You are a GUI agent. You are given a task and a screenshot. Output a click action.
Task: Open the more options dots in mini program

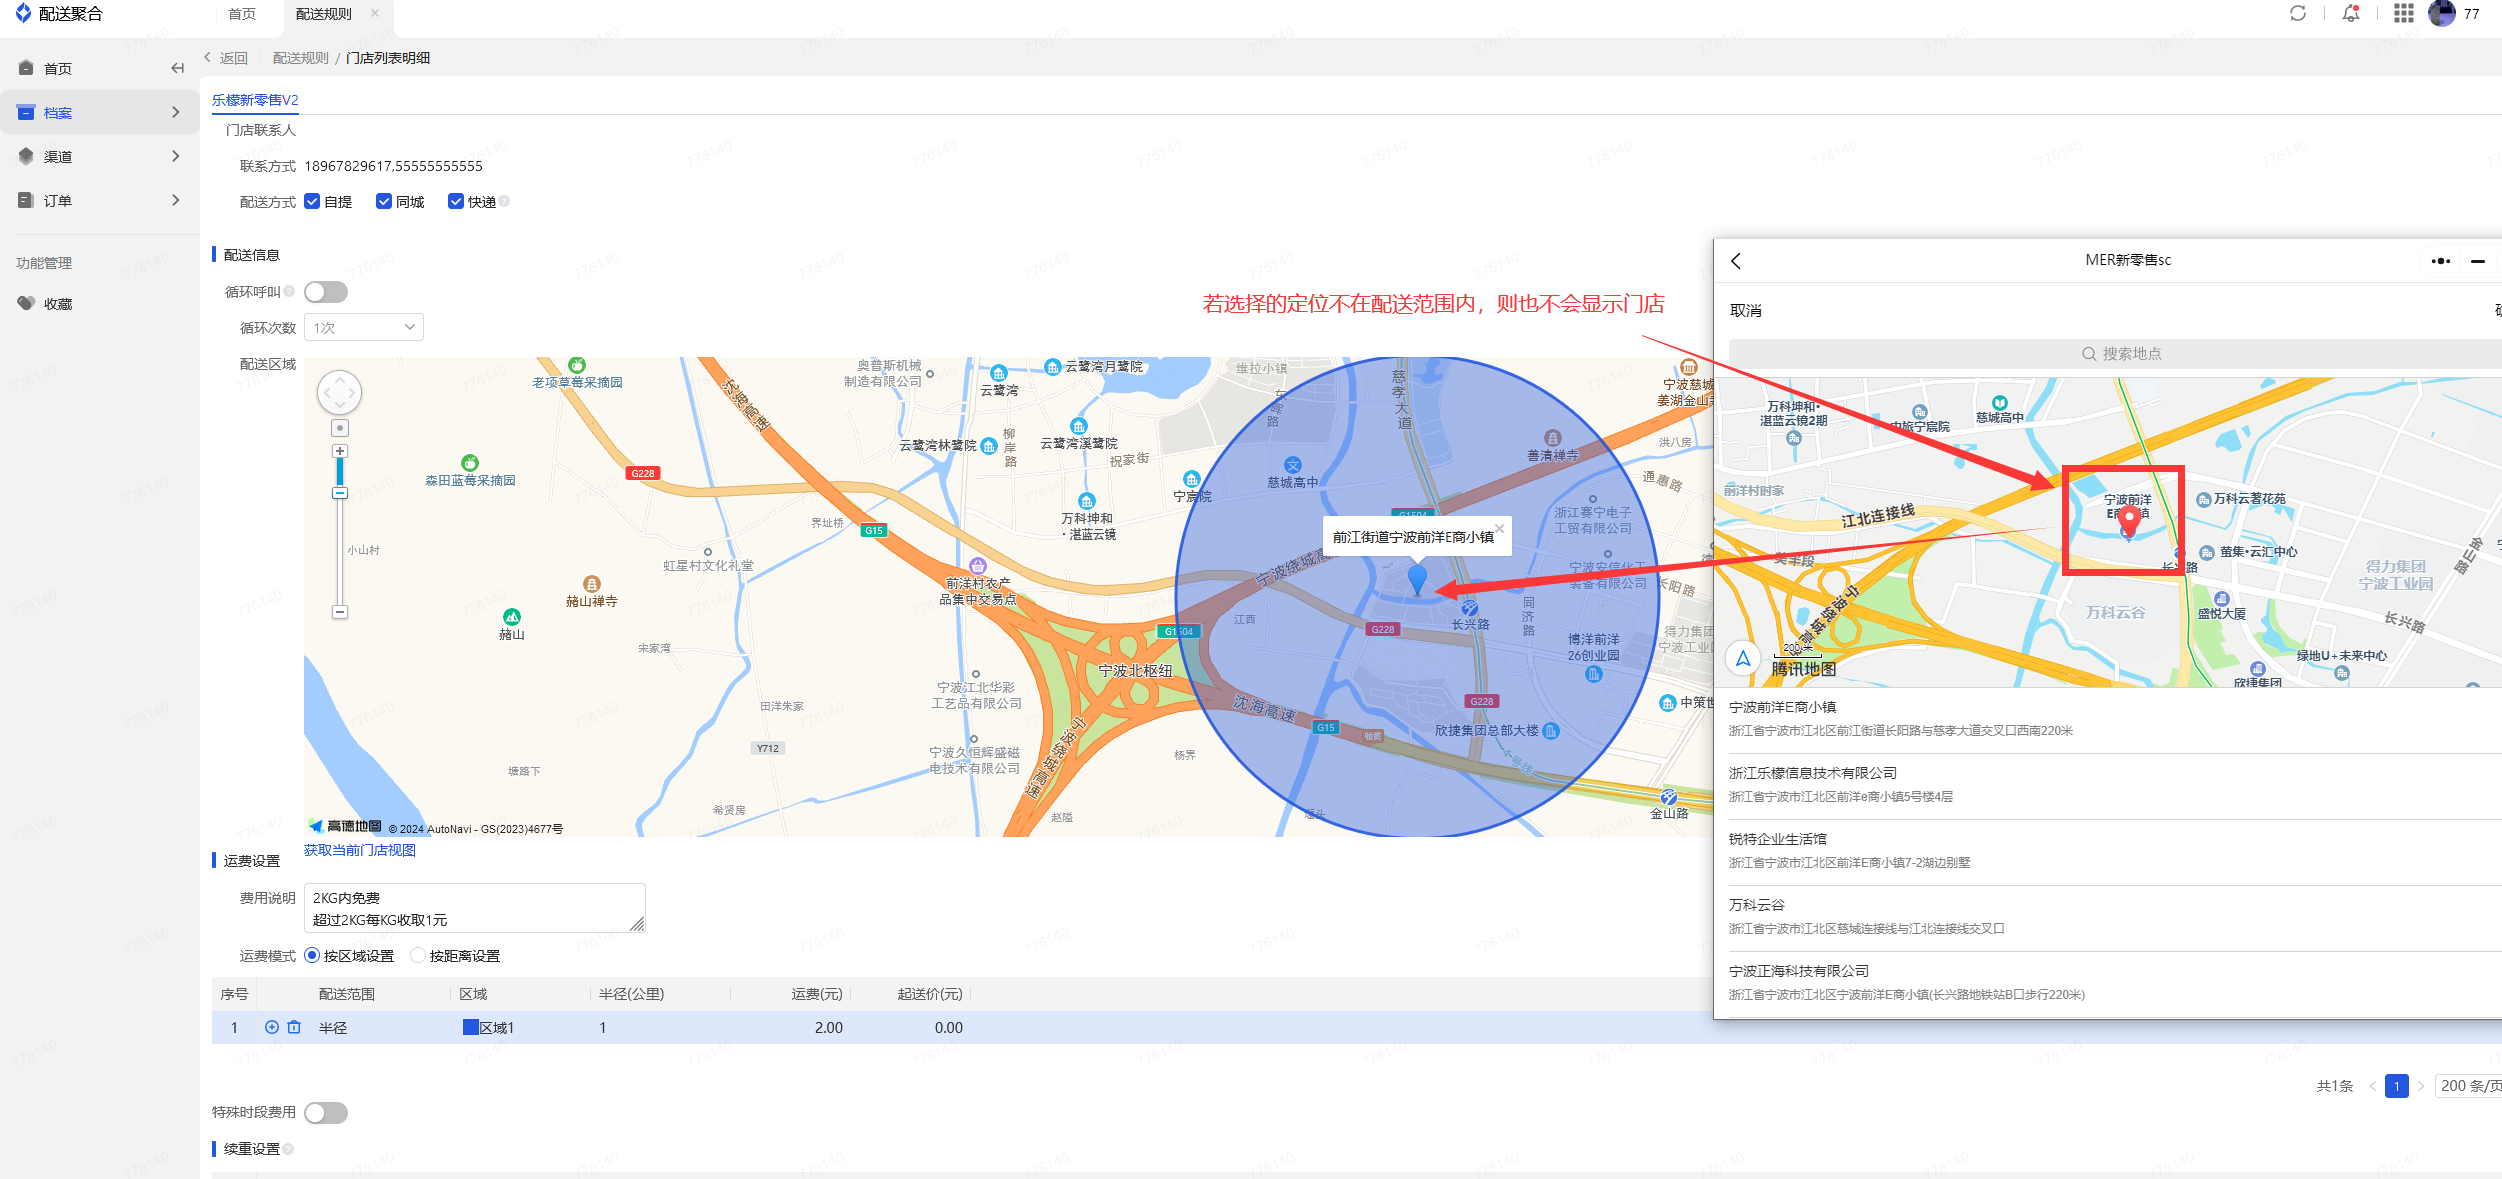pyautogui.click(x=2441, y=261)
